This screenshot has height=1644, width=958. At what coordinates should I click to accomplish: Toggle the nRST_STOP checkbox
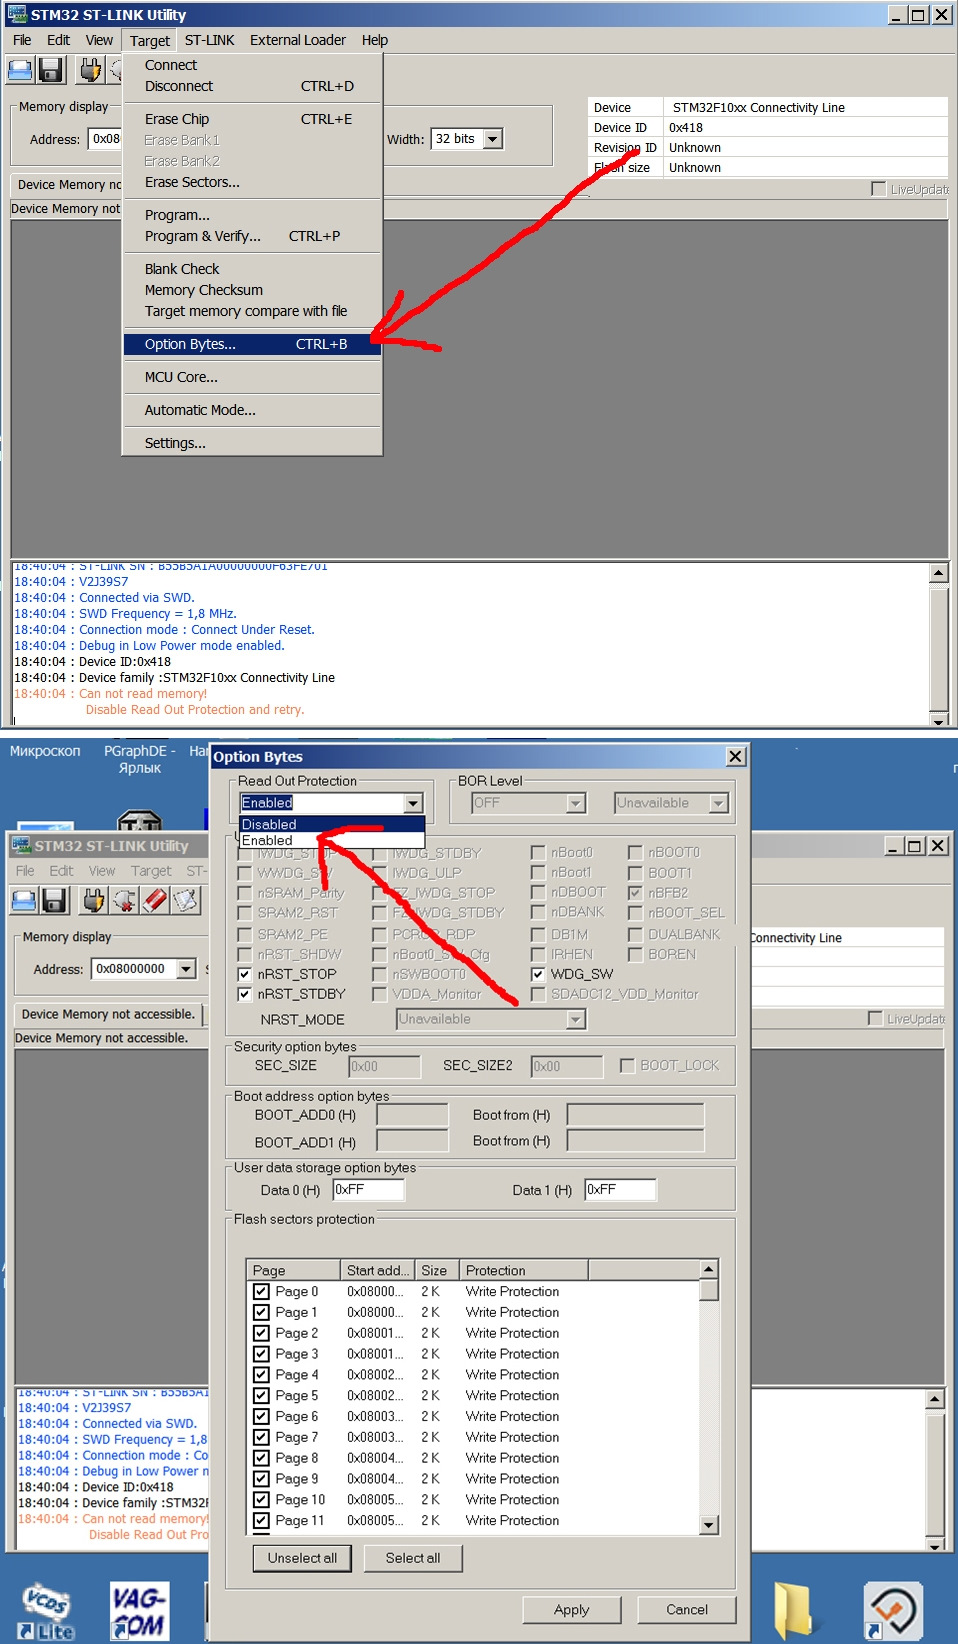pyautogui.click(x=244, y=974)
